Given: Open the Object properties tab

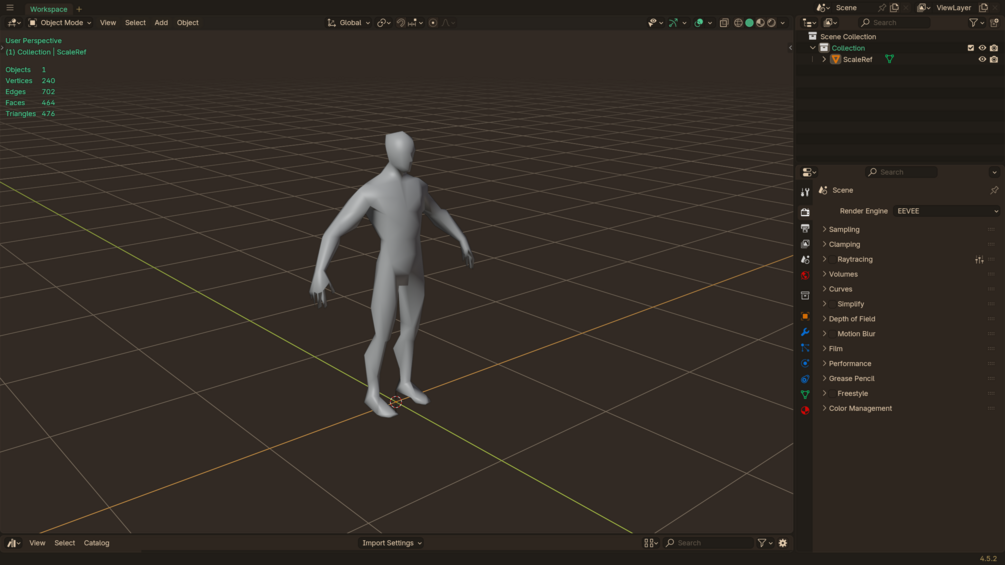Looking at the screenshot, I should tap(805, 316).
